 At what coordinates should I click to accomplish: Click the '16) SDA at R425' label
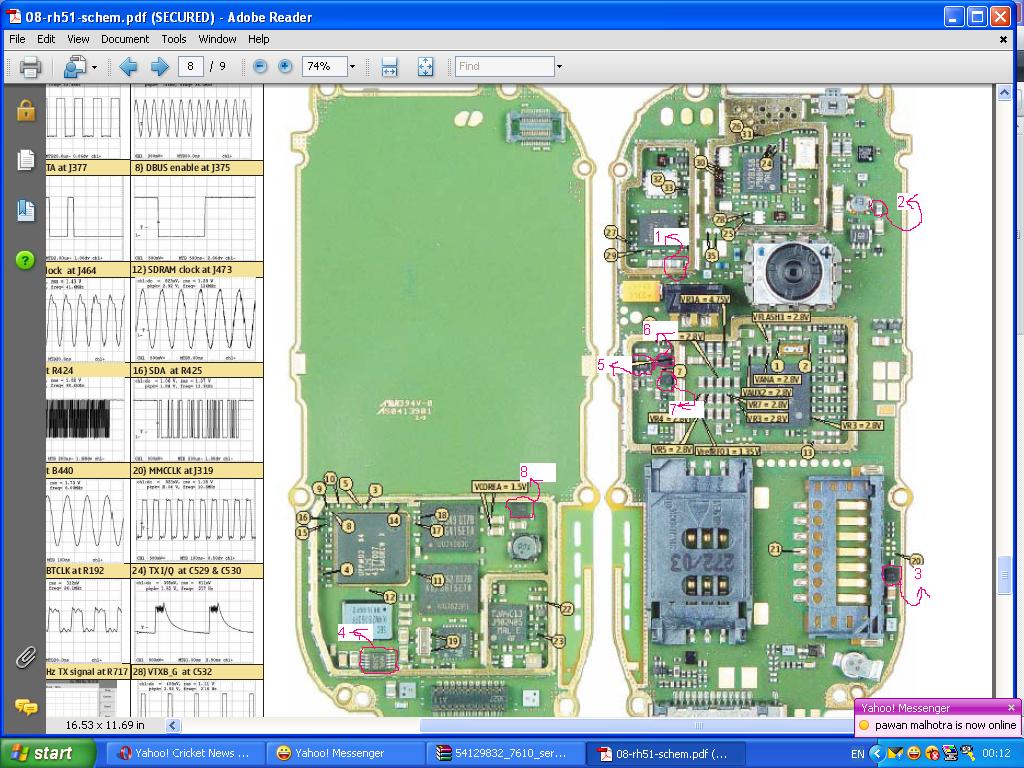[x=168, y=370]
